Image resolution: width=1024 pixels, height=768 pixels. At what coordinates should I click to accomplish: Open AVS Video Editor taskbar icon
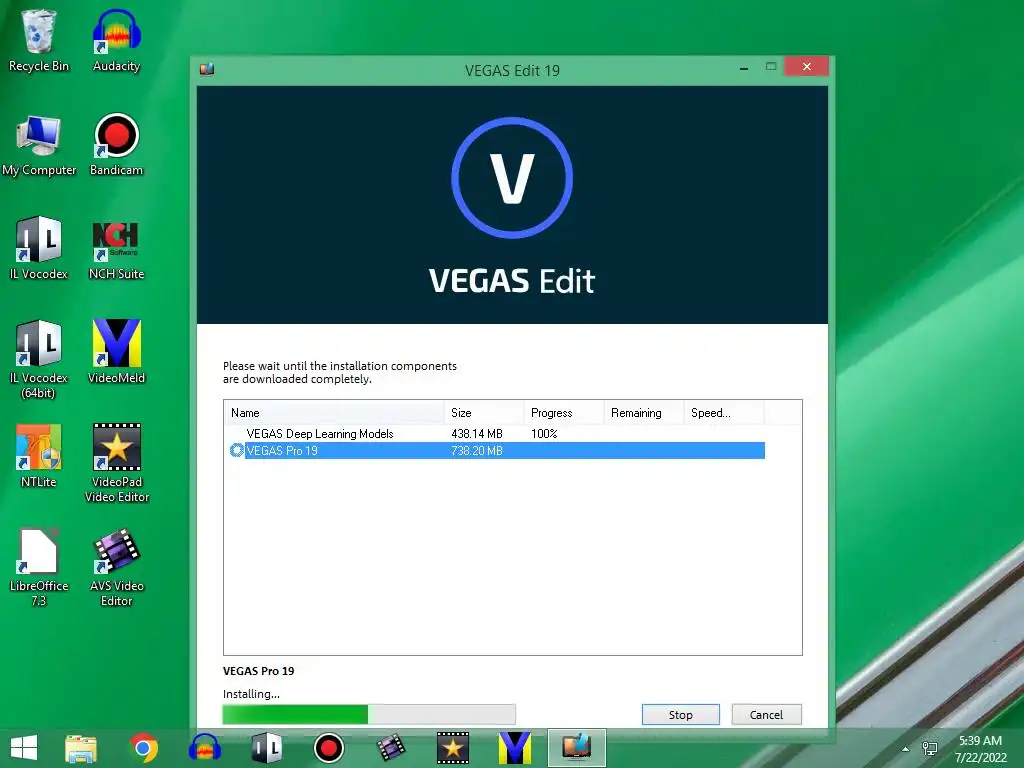pyautogui.click(x=391, y=748)
